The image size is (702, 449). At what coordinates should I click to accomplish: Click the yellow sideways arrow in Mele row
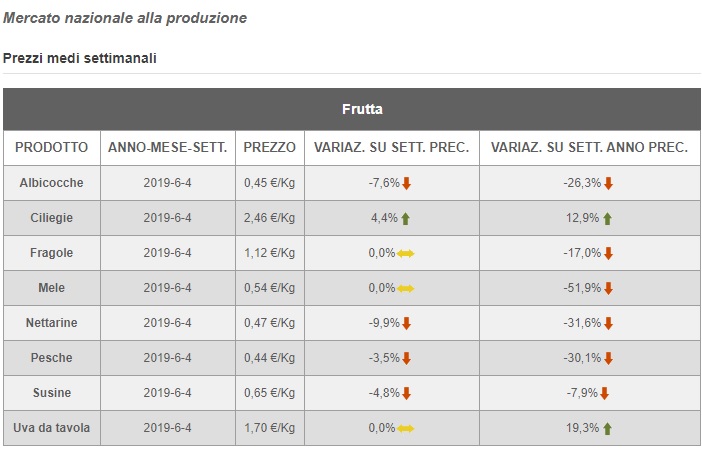[x=406, y=288]
